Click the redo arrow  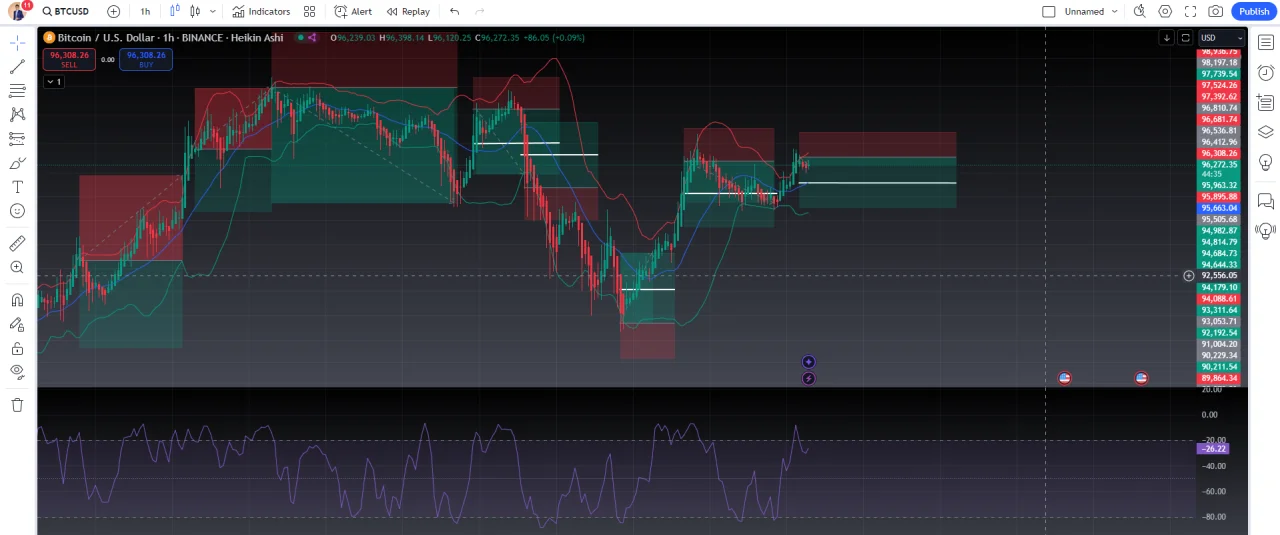[480, 12]
